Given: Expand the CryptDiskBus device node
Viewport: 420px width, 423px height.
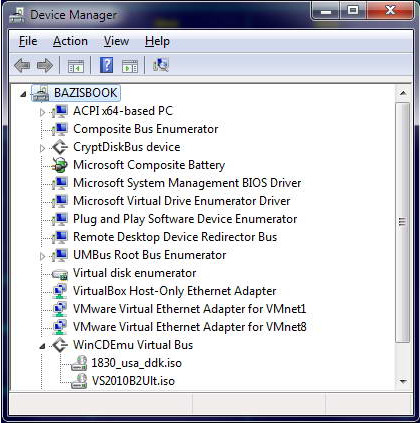Looking at the screenshot, I should pos(42,148).
